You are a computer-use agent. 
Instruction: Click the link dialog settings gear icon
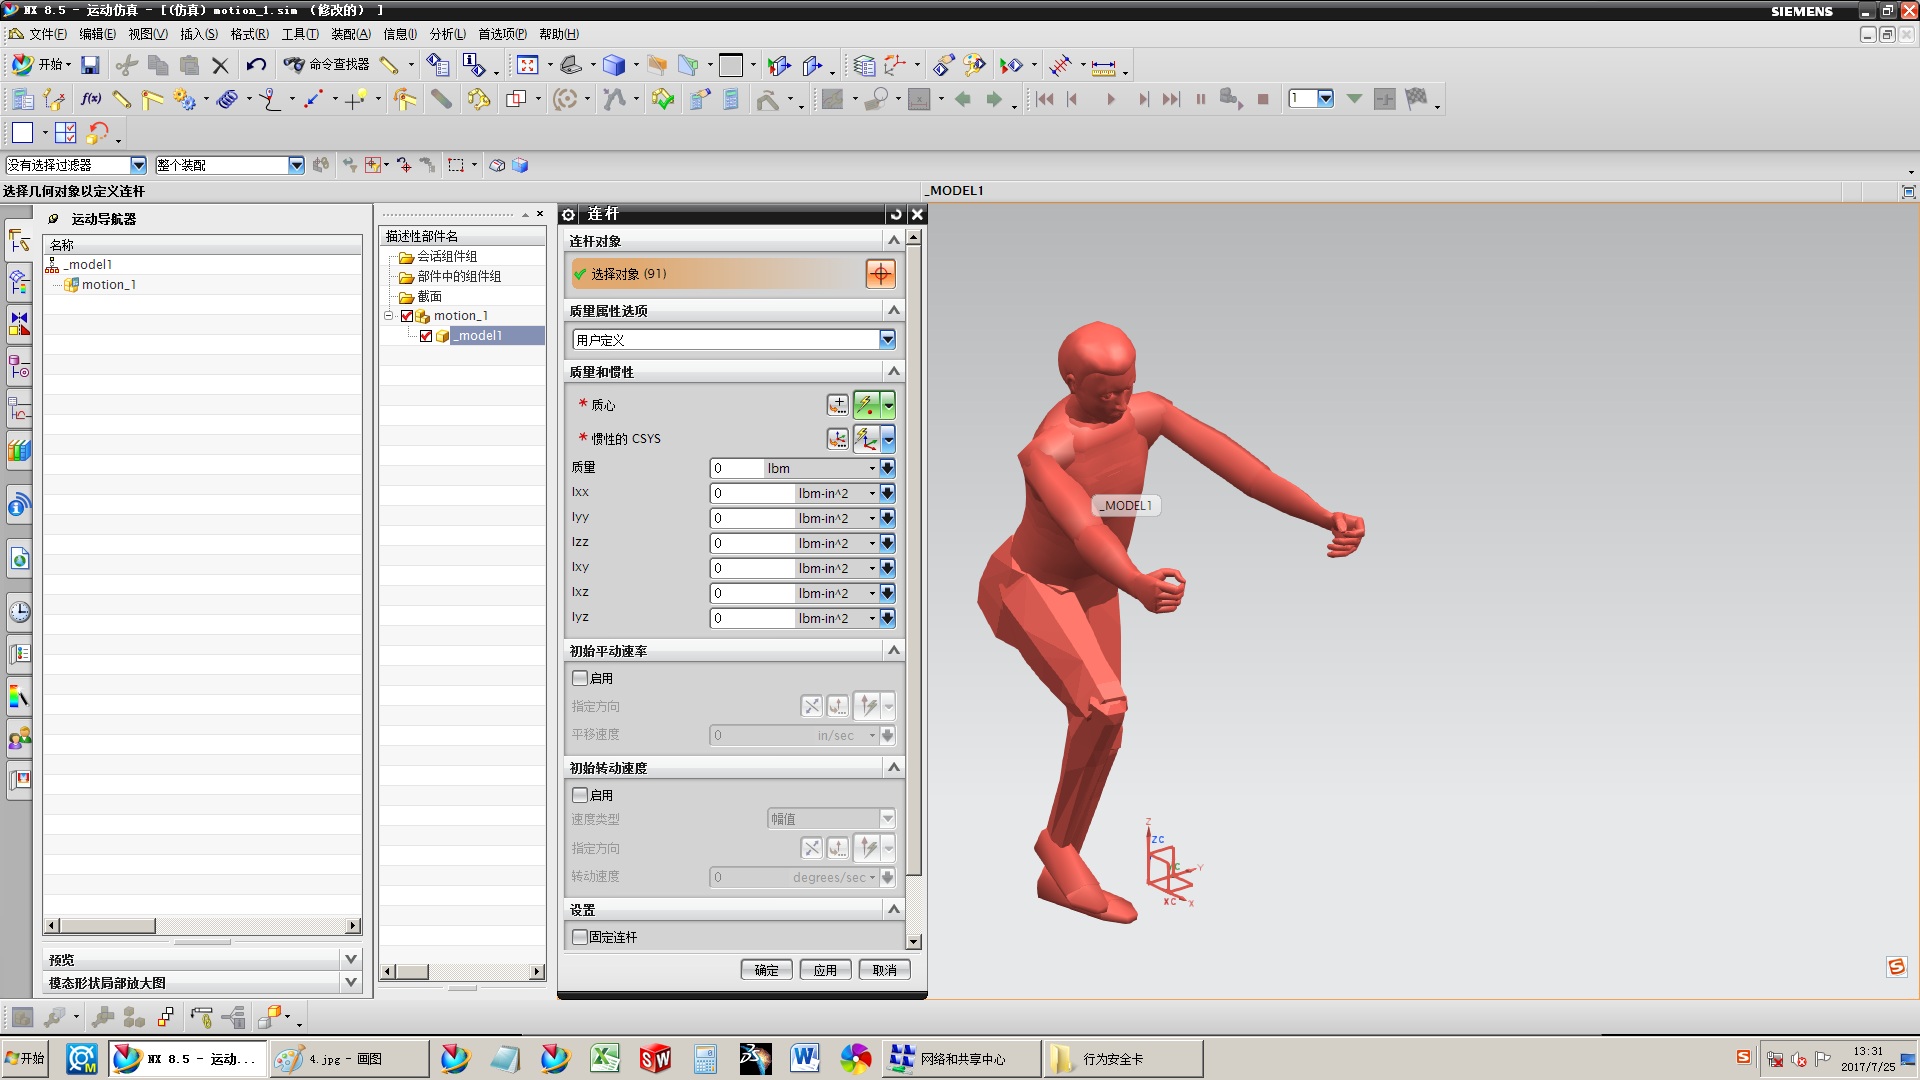tap(568, 214)
